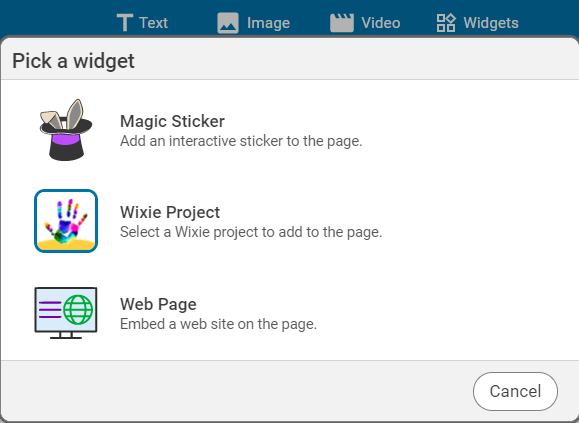This screenshot has height=423, width=579.
Task: Click 'Select a Wixie project to add' description
Action: pyautogui.click(x=251, y=232)
